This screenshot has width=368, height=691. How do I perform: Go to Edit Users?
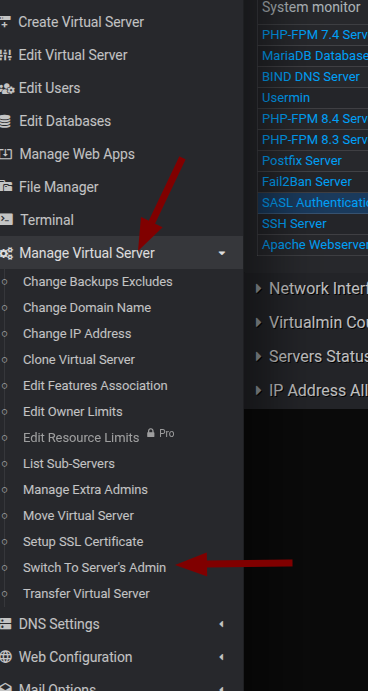[50, 88]
